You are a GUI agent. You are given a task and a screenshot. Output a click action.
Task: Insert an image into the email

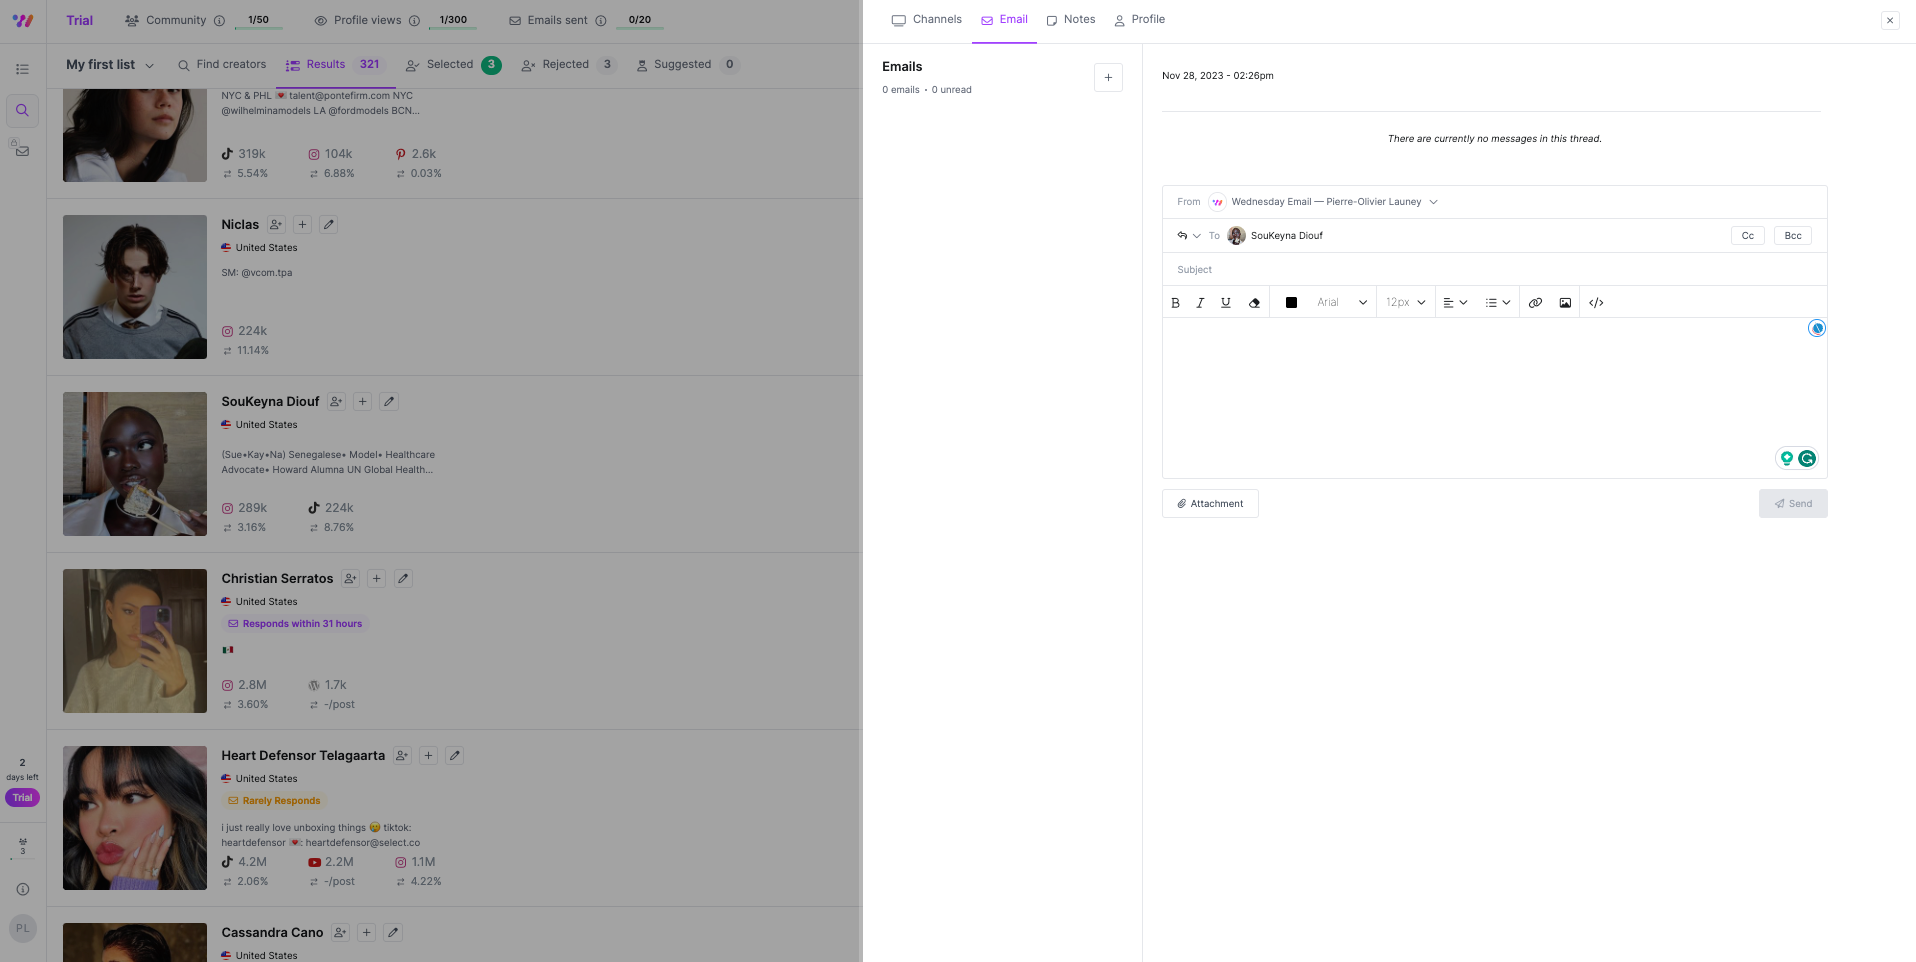click(1564, 302)
